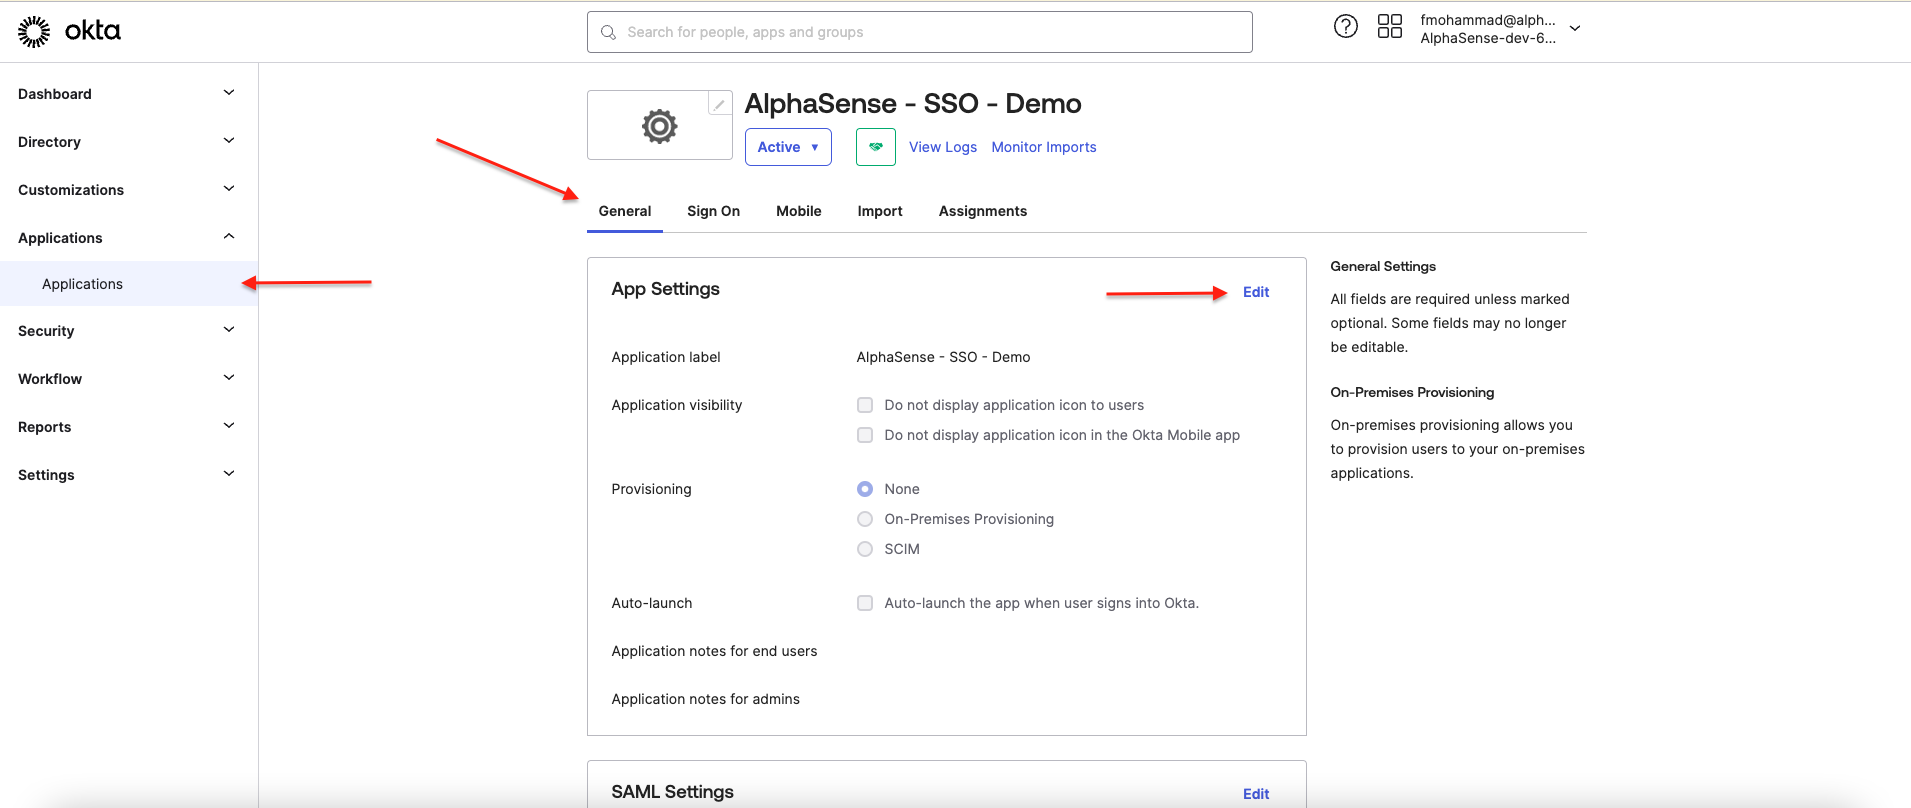The width and height of the screenshot is (1911, 808).
Task: Switch to the Mobile tab
Action: click(x=799, y=211)
